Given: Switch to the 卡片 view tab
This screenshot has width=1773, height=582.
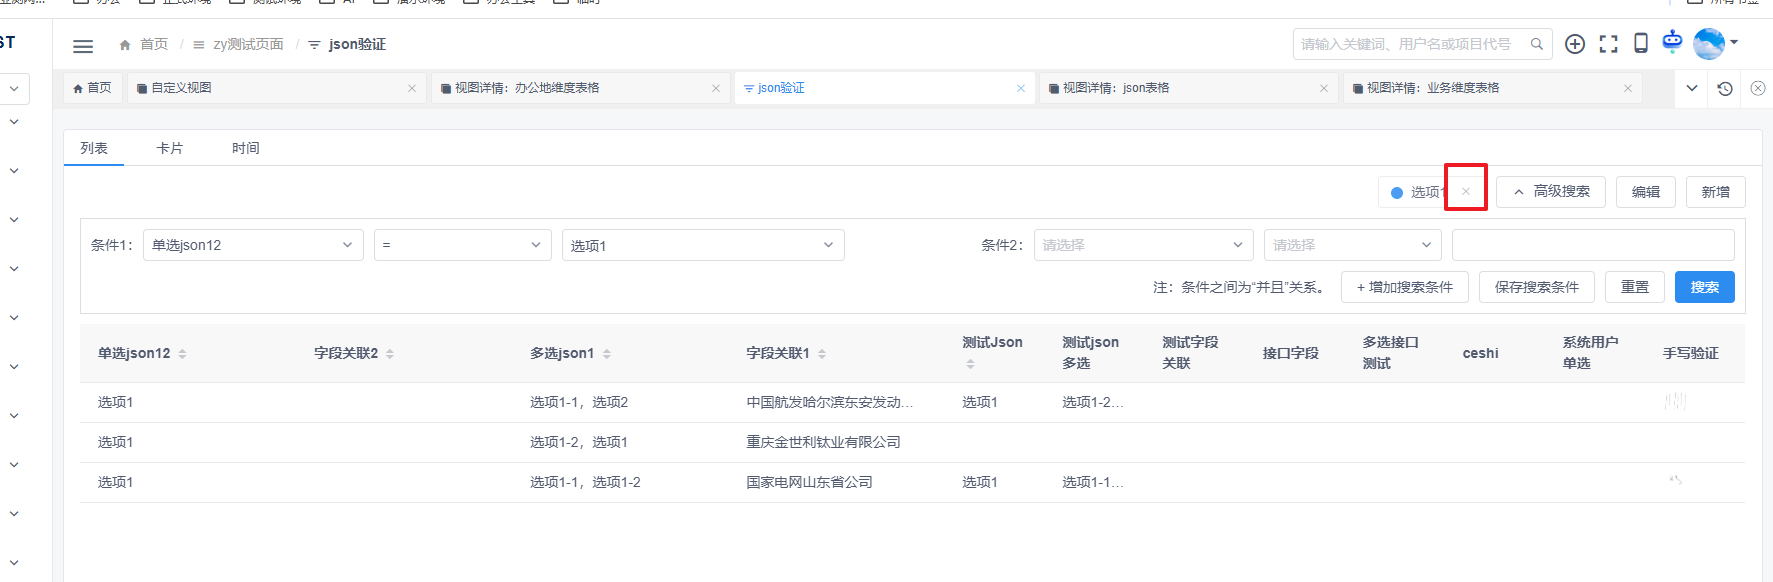Looking at the screenshot, I should 170,148.
